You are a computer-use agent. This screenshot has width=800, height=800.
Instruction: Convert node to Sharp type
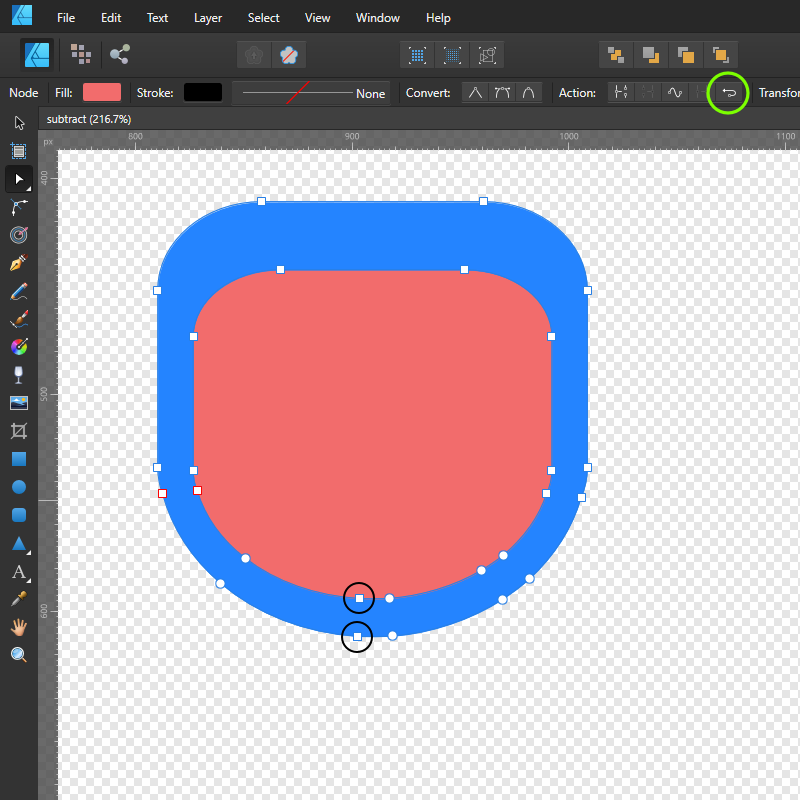475,93
